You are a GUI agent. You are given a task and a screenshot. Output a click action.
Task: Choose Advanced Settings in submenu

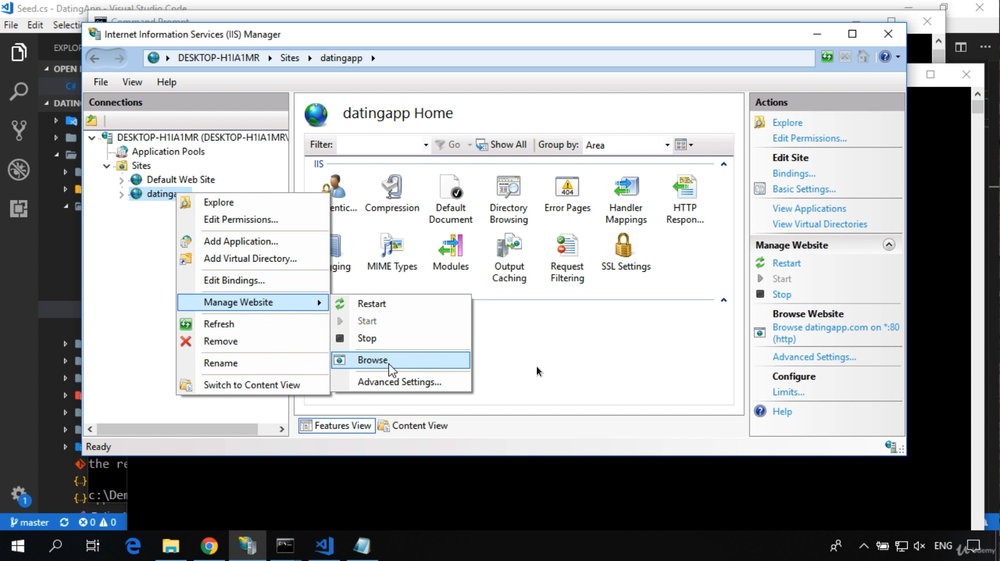[x=401, y=382]
